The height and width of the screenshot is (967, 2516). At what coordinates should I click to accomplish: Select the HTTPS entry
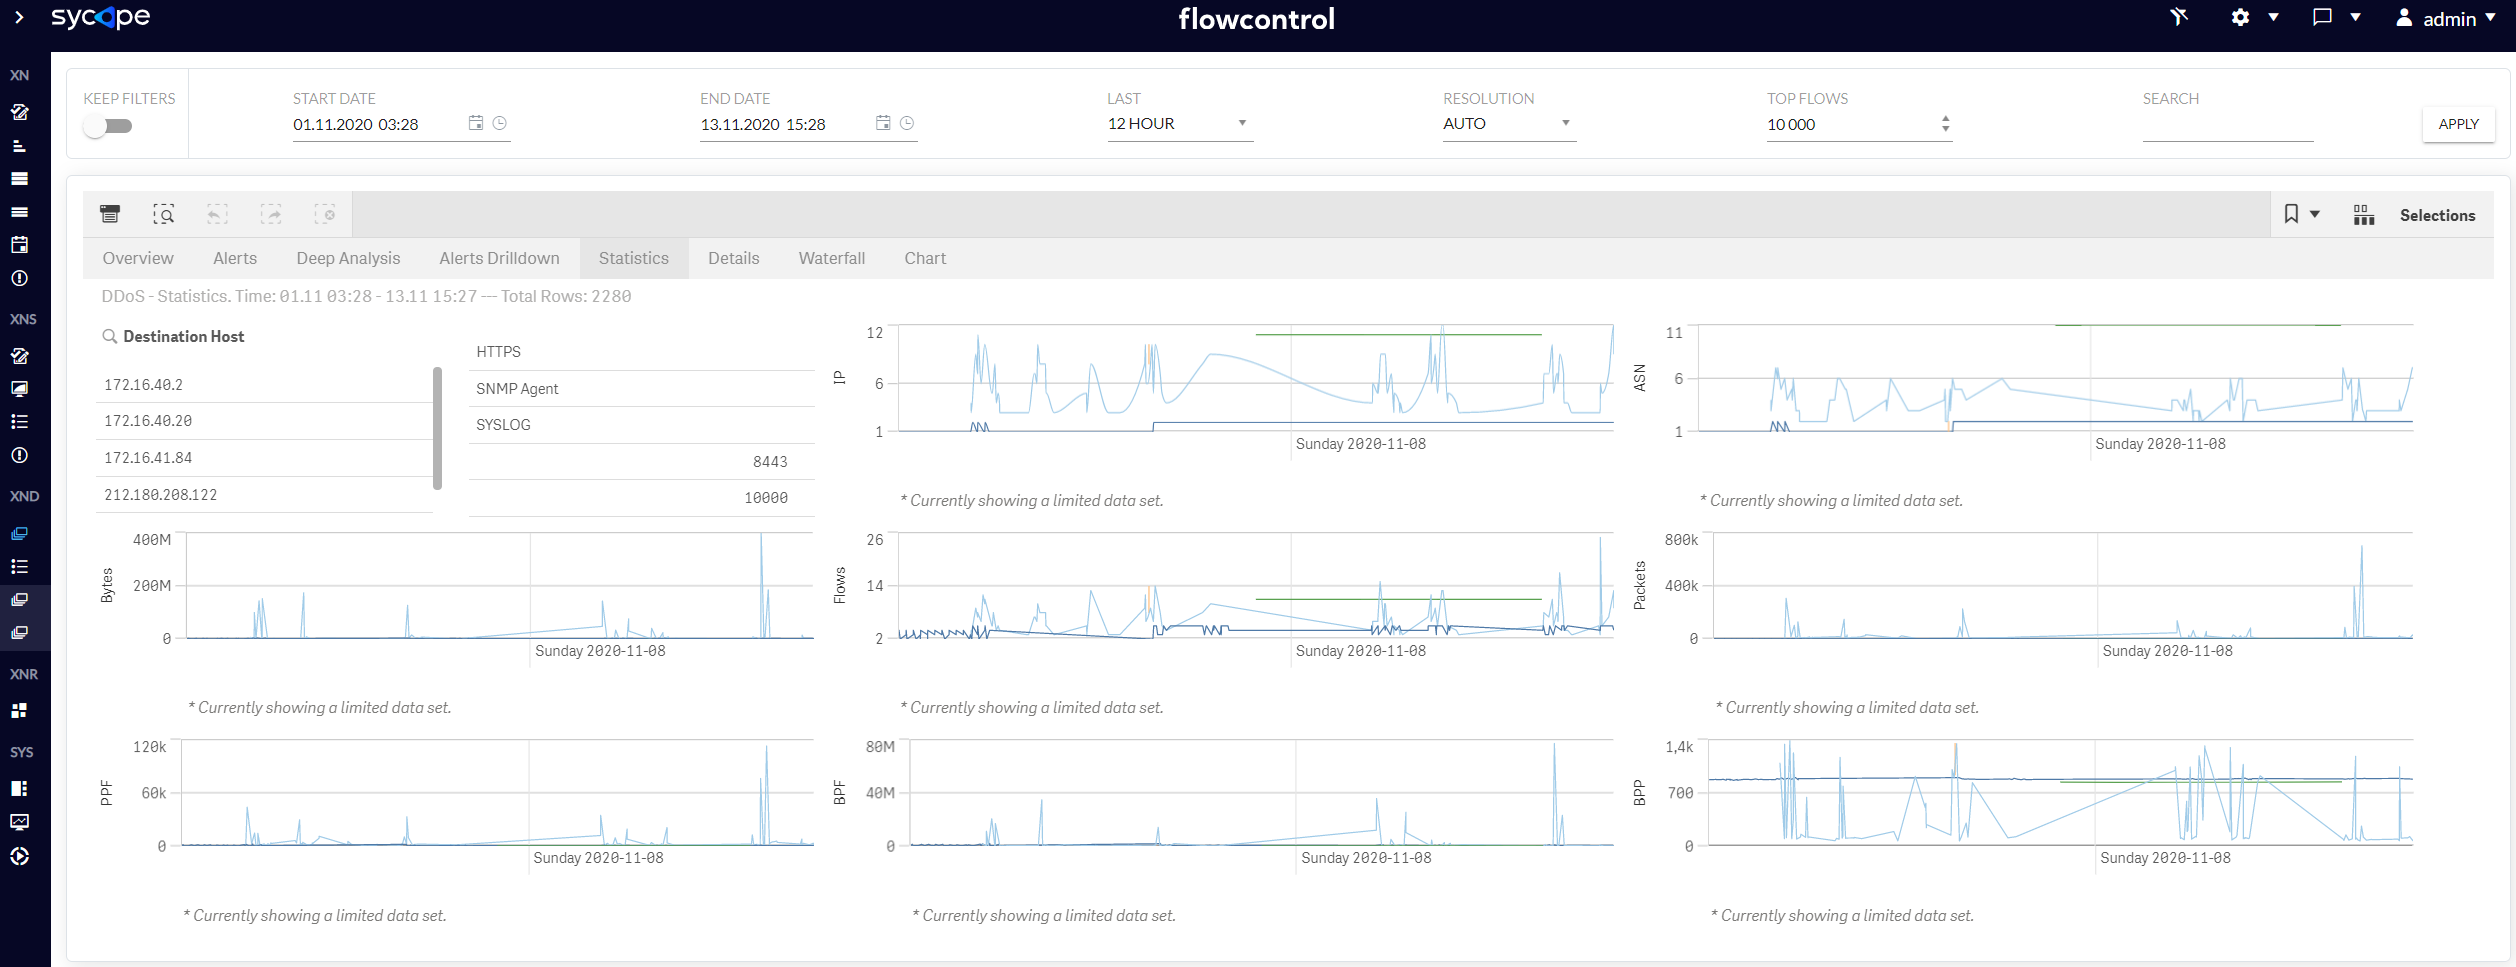[642, 352]
